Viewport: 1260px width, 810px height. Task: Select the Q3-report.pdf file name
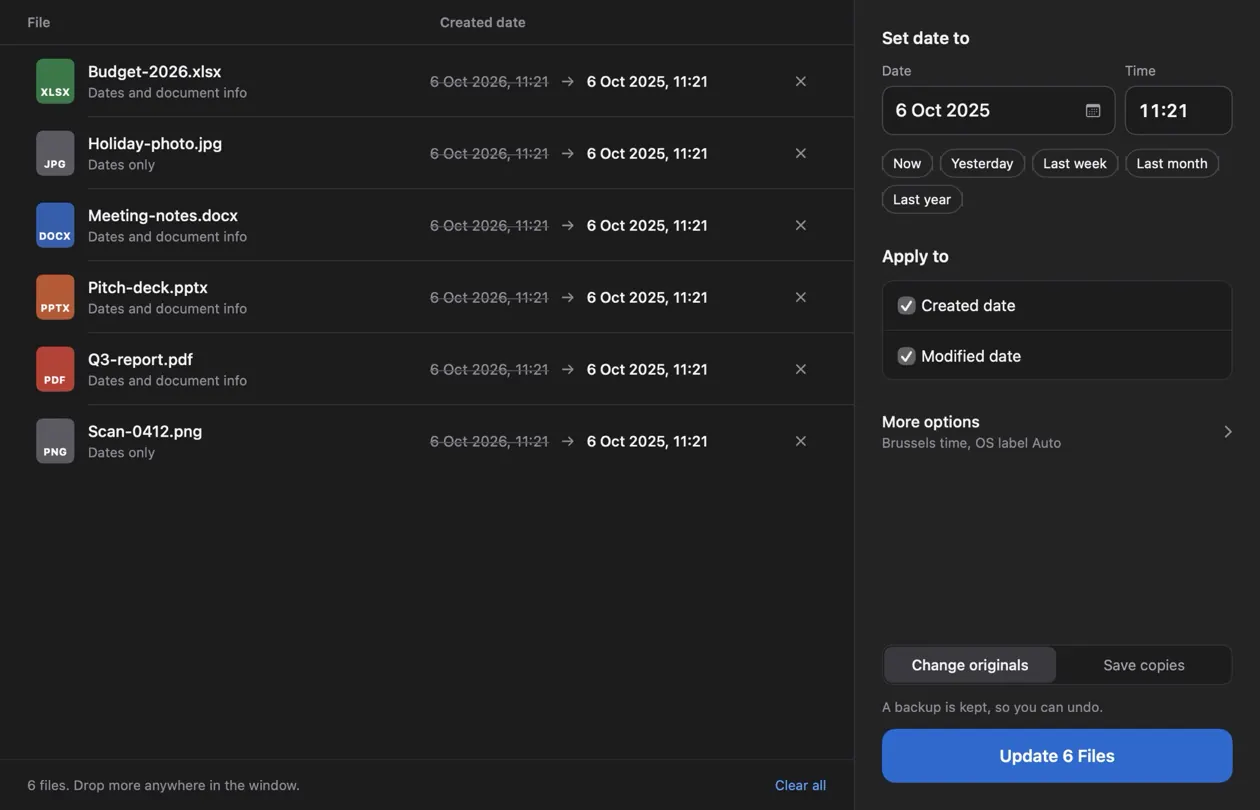point(140,359)
